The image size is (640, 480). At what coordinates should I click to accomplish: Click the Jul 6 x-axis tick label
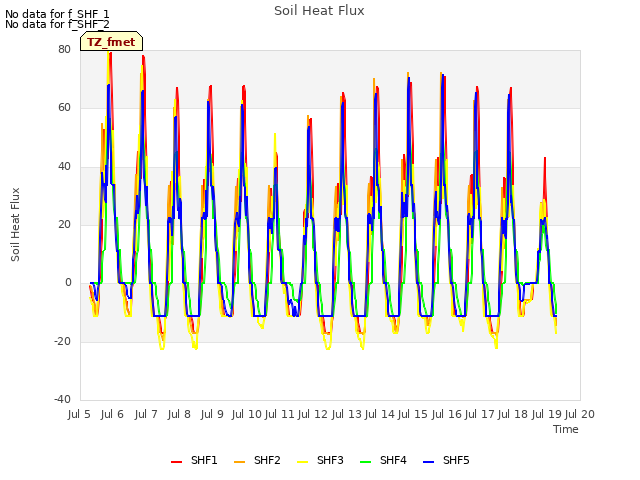pyautogui.click(x=112, y=414)
